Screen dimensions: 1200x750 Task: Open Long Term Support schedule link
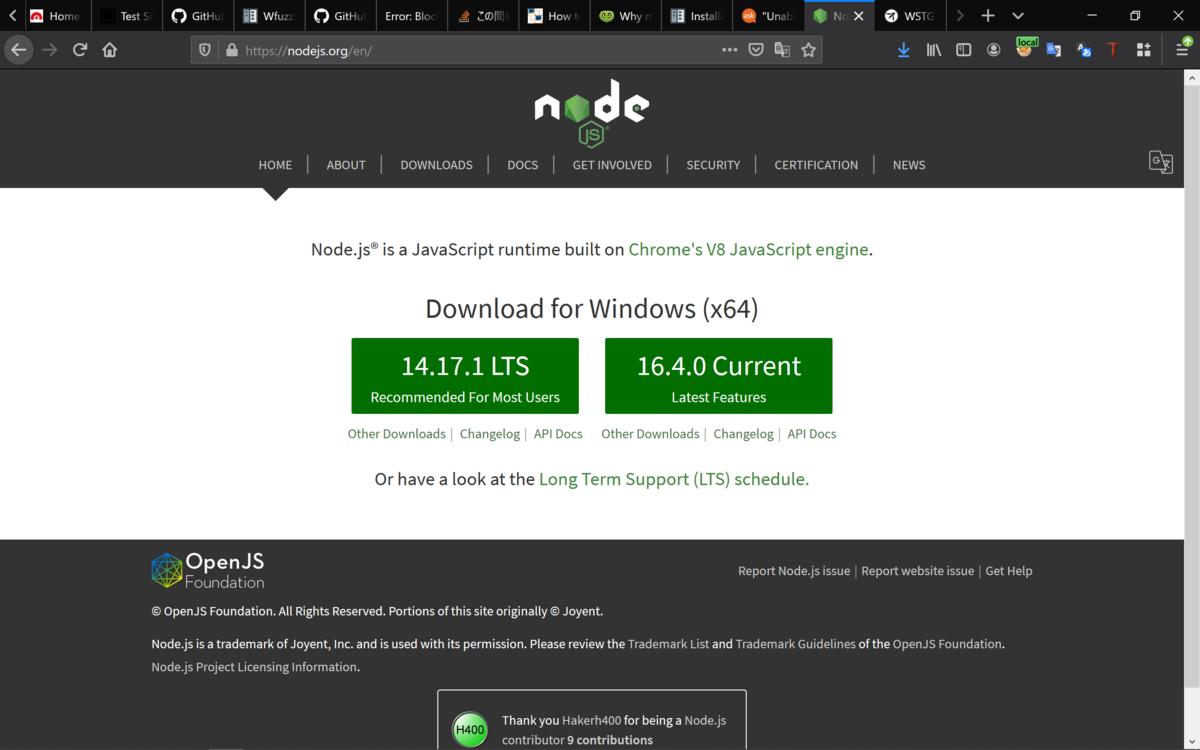pos(674,479)
